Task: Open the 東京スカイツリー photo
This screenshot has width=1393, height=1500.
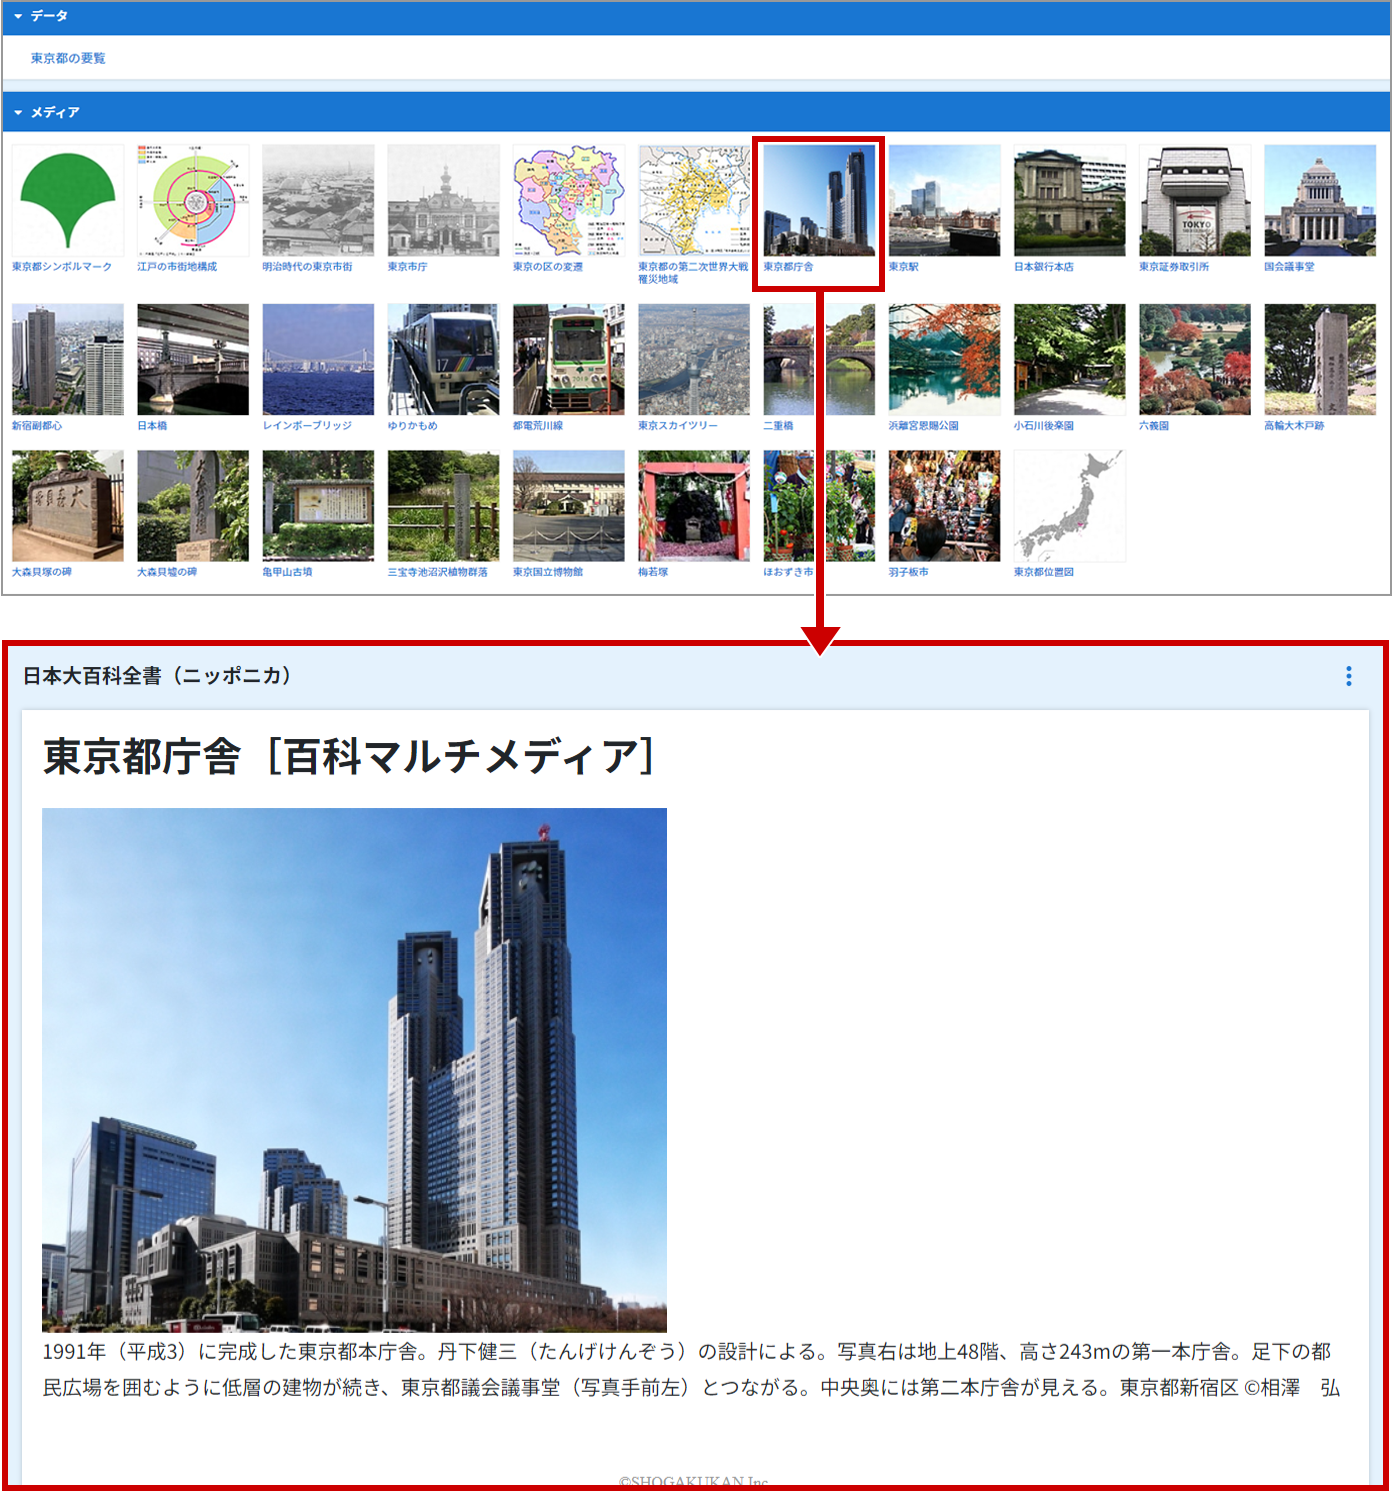Action: (x=694, y=359)
